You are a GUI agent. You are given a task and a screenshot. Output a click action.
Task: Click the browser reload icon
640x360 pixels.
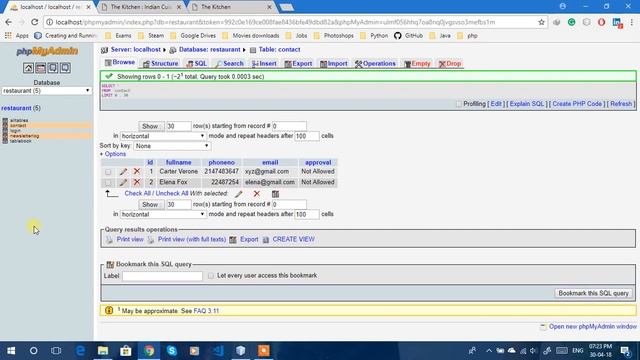coord(35,22)
